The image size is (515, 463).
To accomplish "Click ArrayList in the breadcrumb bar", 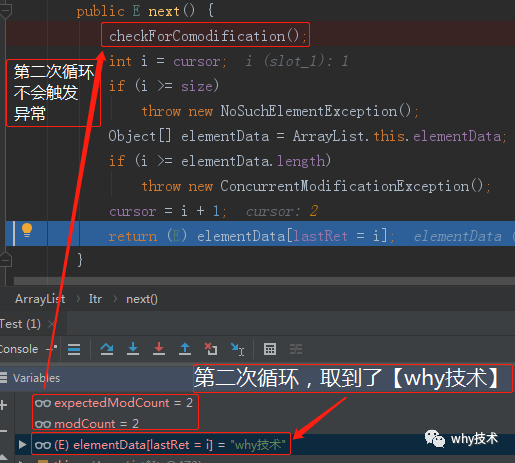I will (x=40, y=299).
